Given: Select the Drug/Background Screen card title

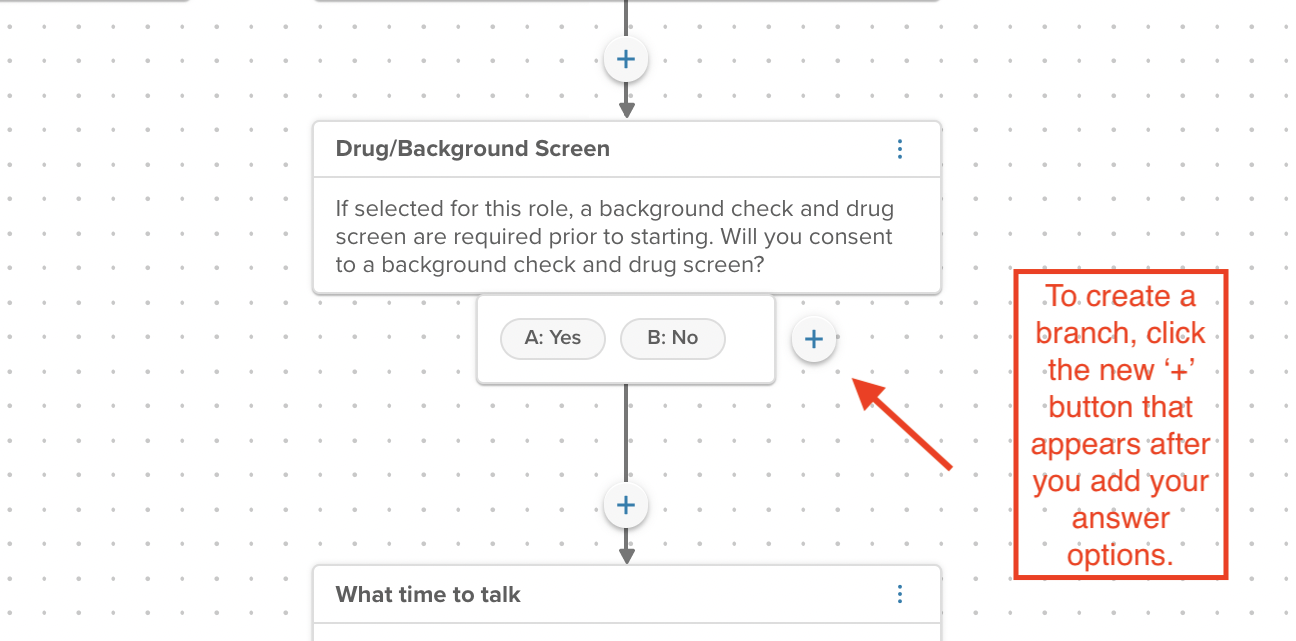Looking at the screenshot, I should pos(472,148).
